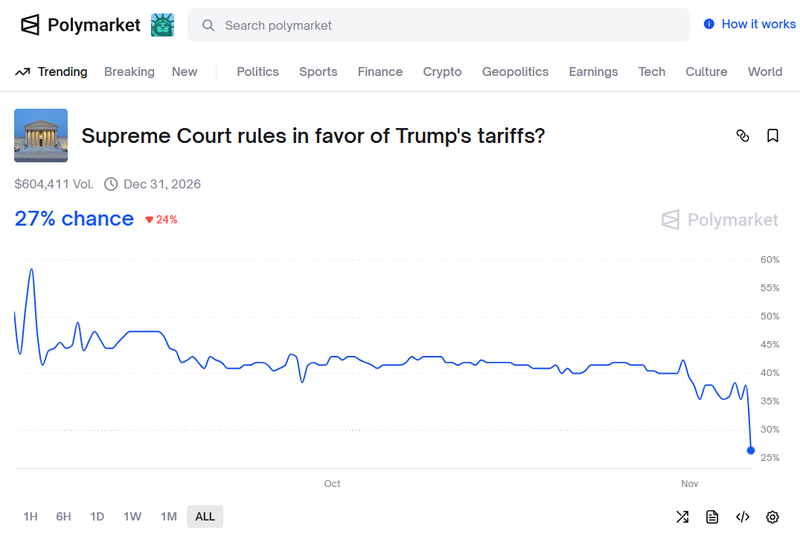
Task: Go to the Politics category
Action: 258,72
